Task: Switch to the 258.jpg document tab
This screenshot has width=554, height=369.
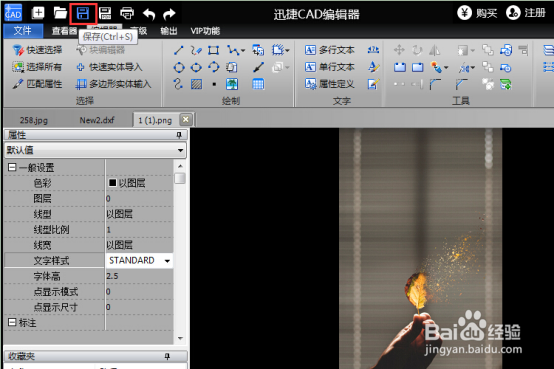Action: [x=34, y=120]
